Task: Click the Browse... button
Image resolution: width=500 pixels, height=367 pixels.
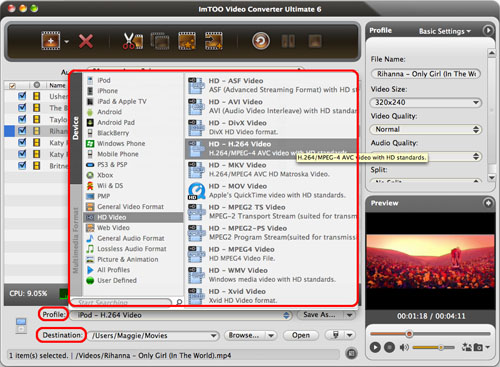Action: pos(244,335)
